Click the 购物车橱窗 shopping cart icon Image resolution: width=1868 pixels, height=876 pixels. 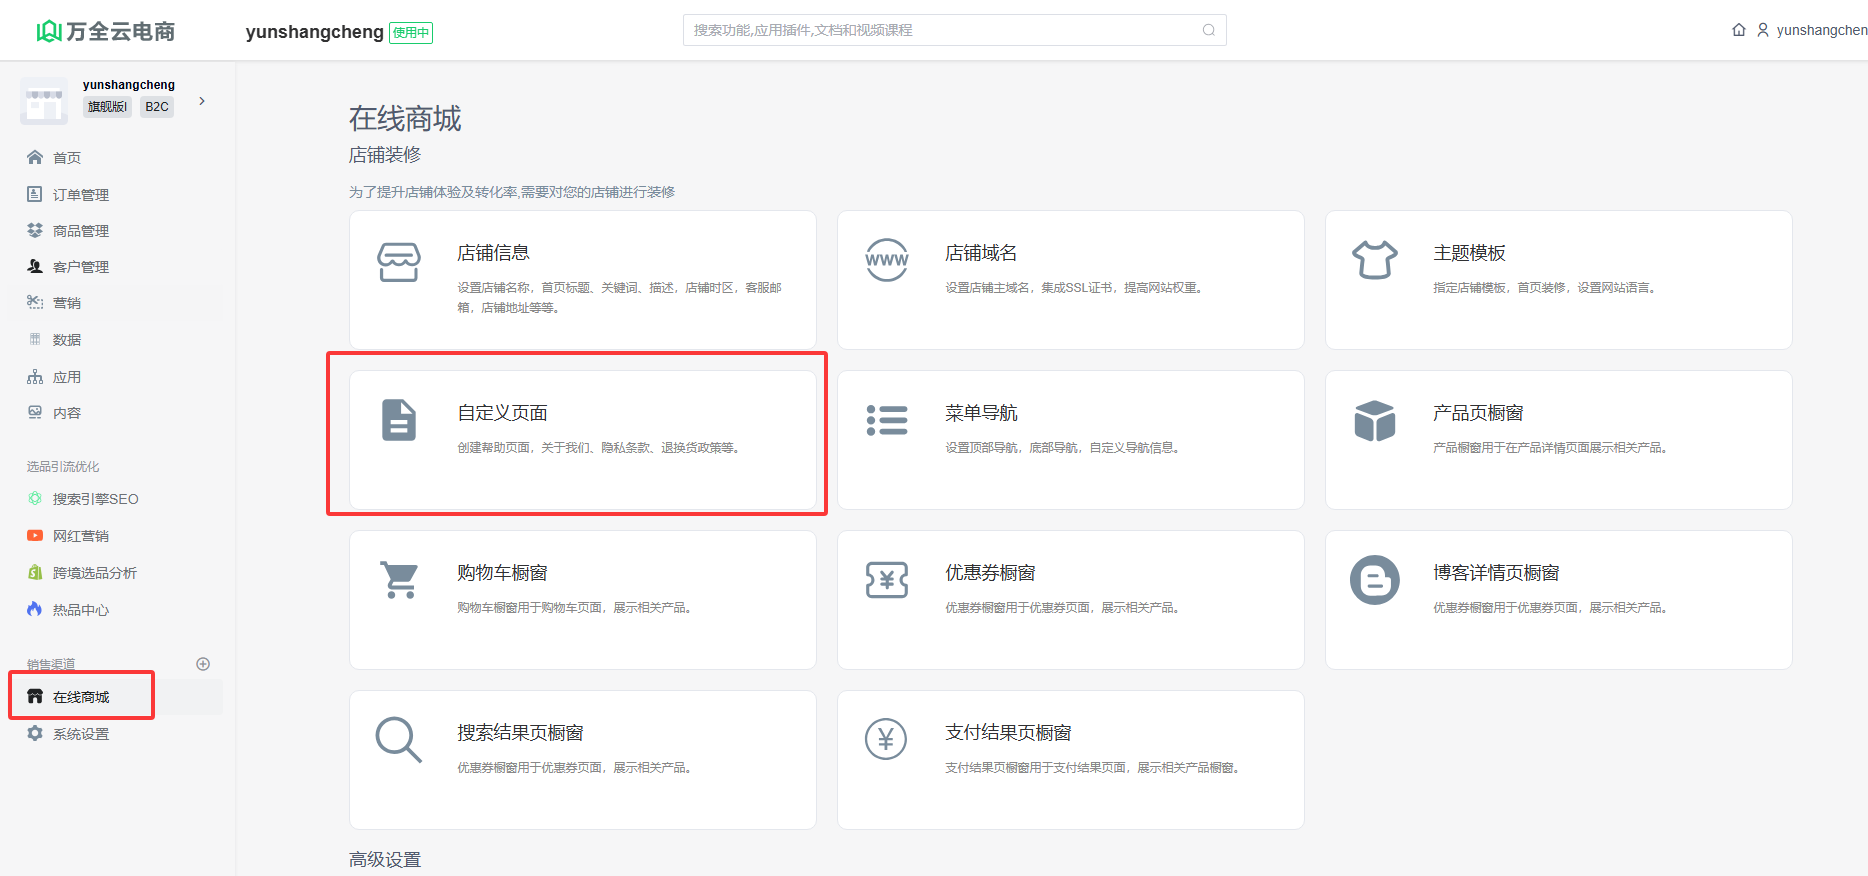point(400,580)
